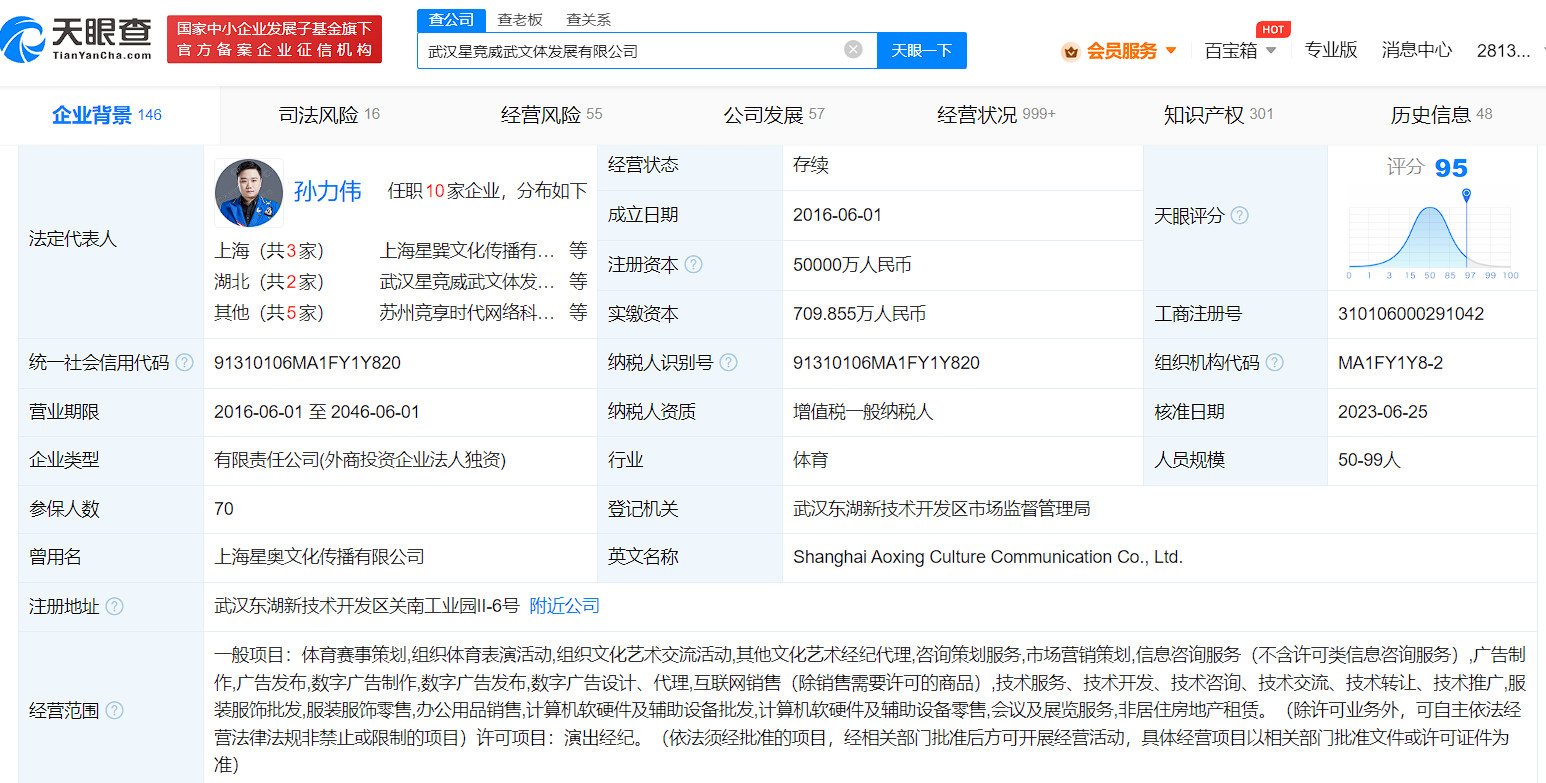Open help icon next to 注册地址
This screenshot has width=1546, height=783.
click(x=114, y=607)
